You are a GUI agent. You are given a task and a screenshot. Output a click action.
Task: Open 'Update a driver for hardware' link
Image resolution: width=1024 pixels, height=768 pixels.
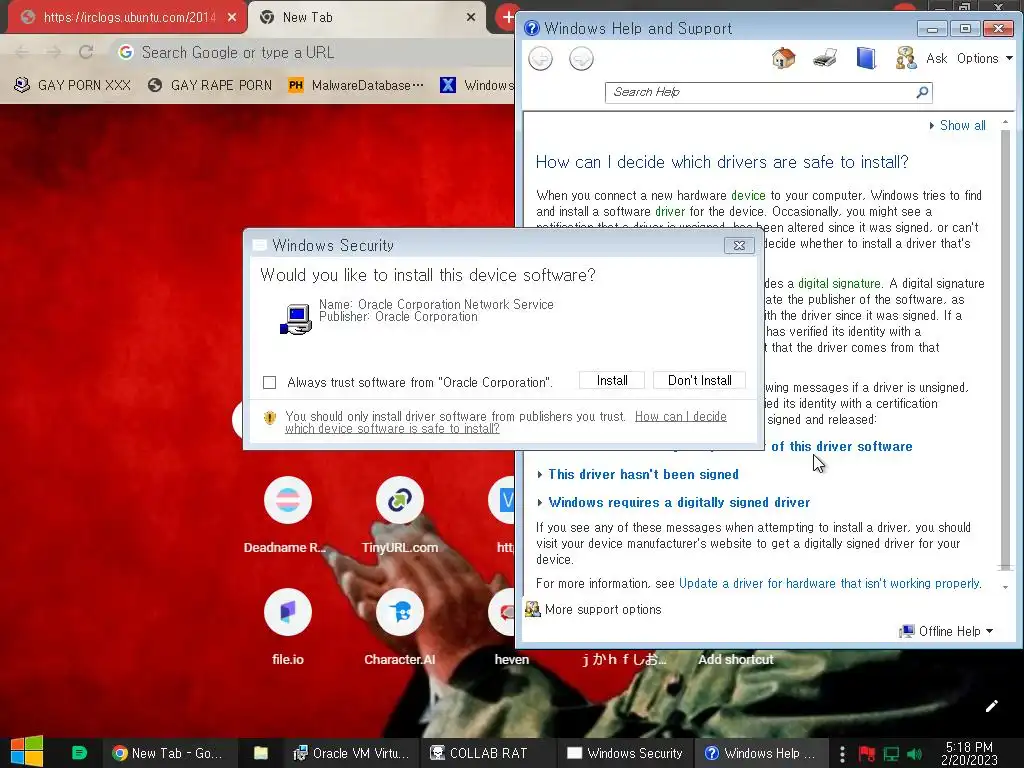pyautogui.click(x=829, y=584)
